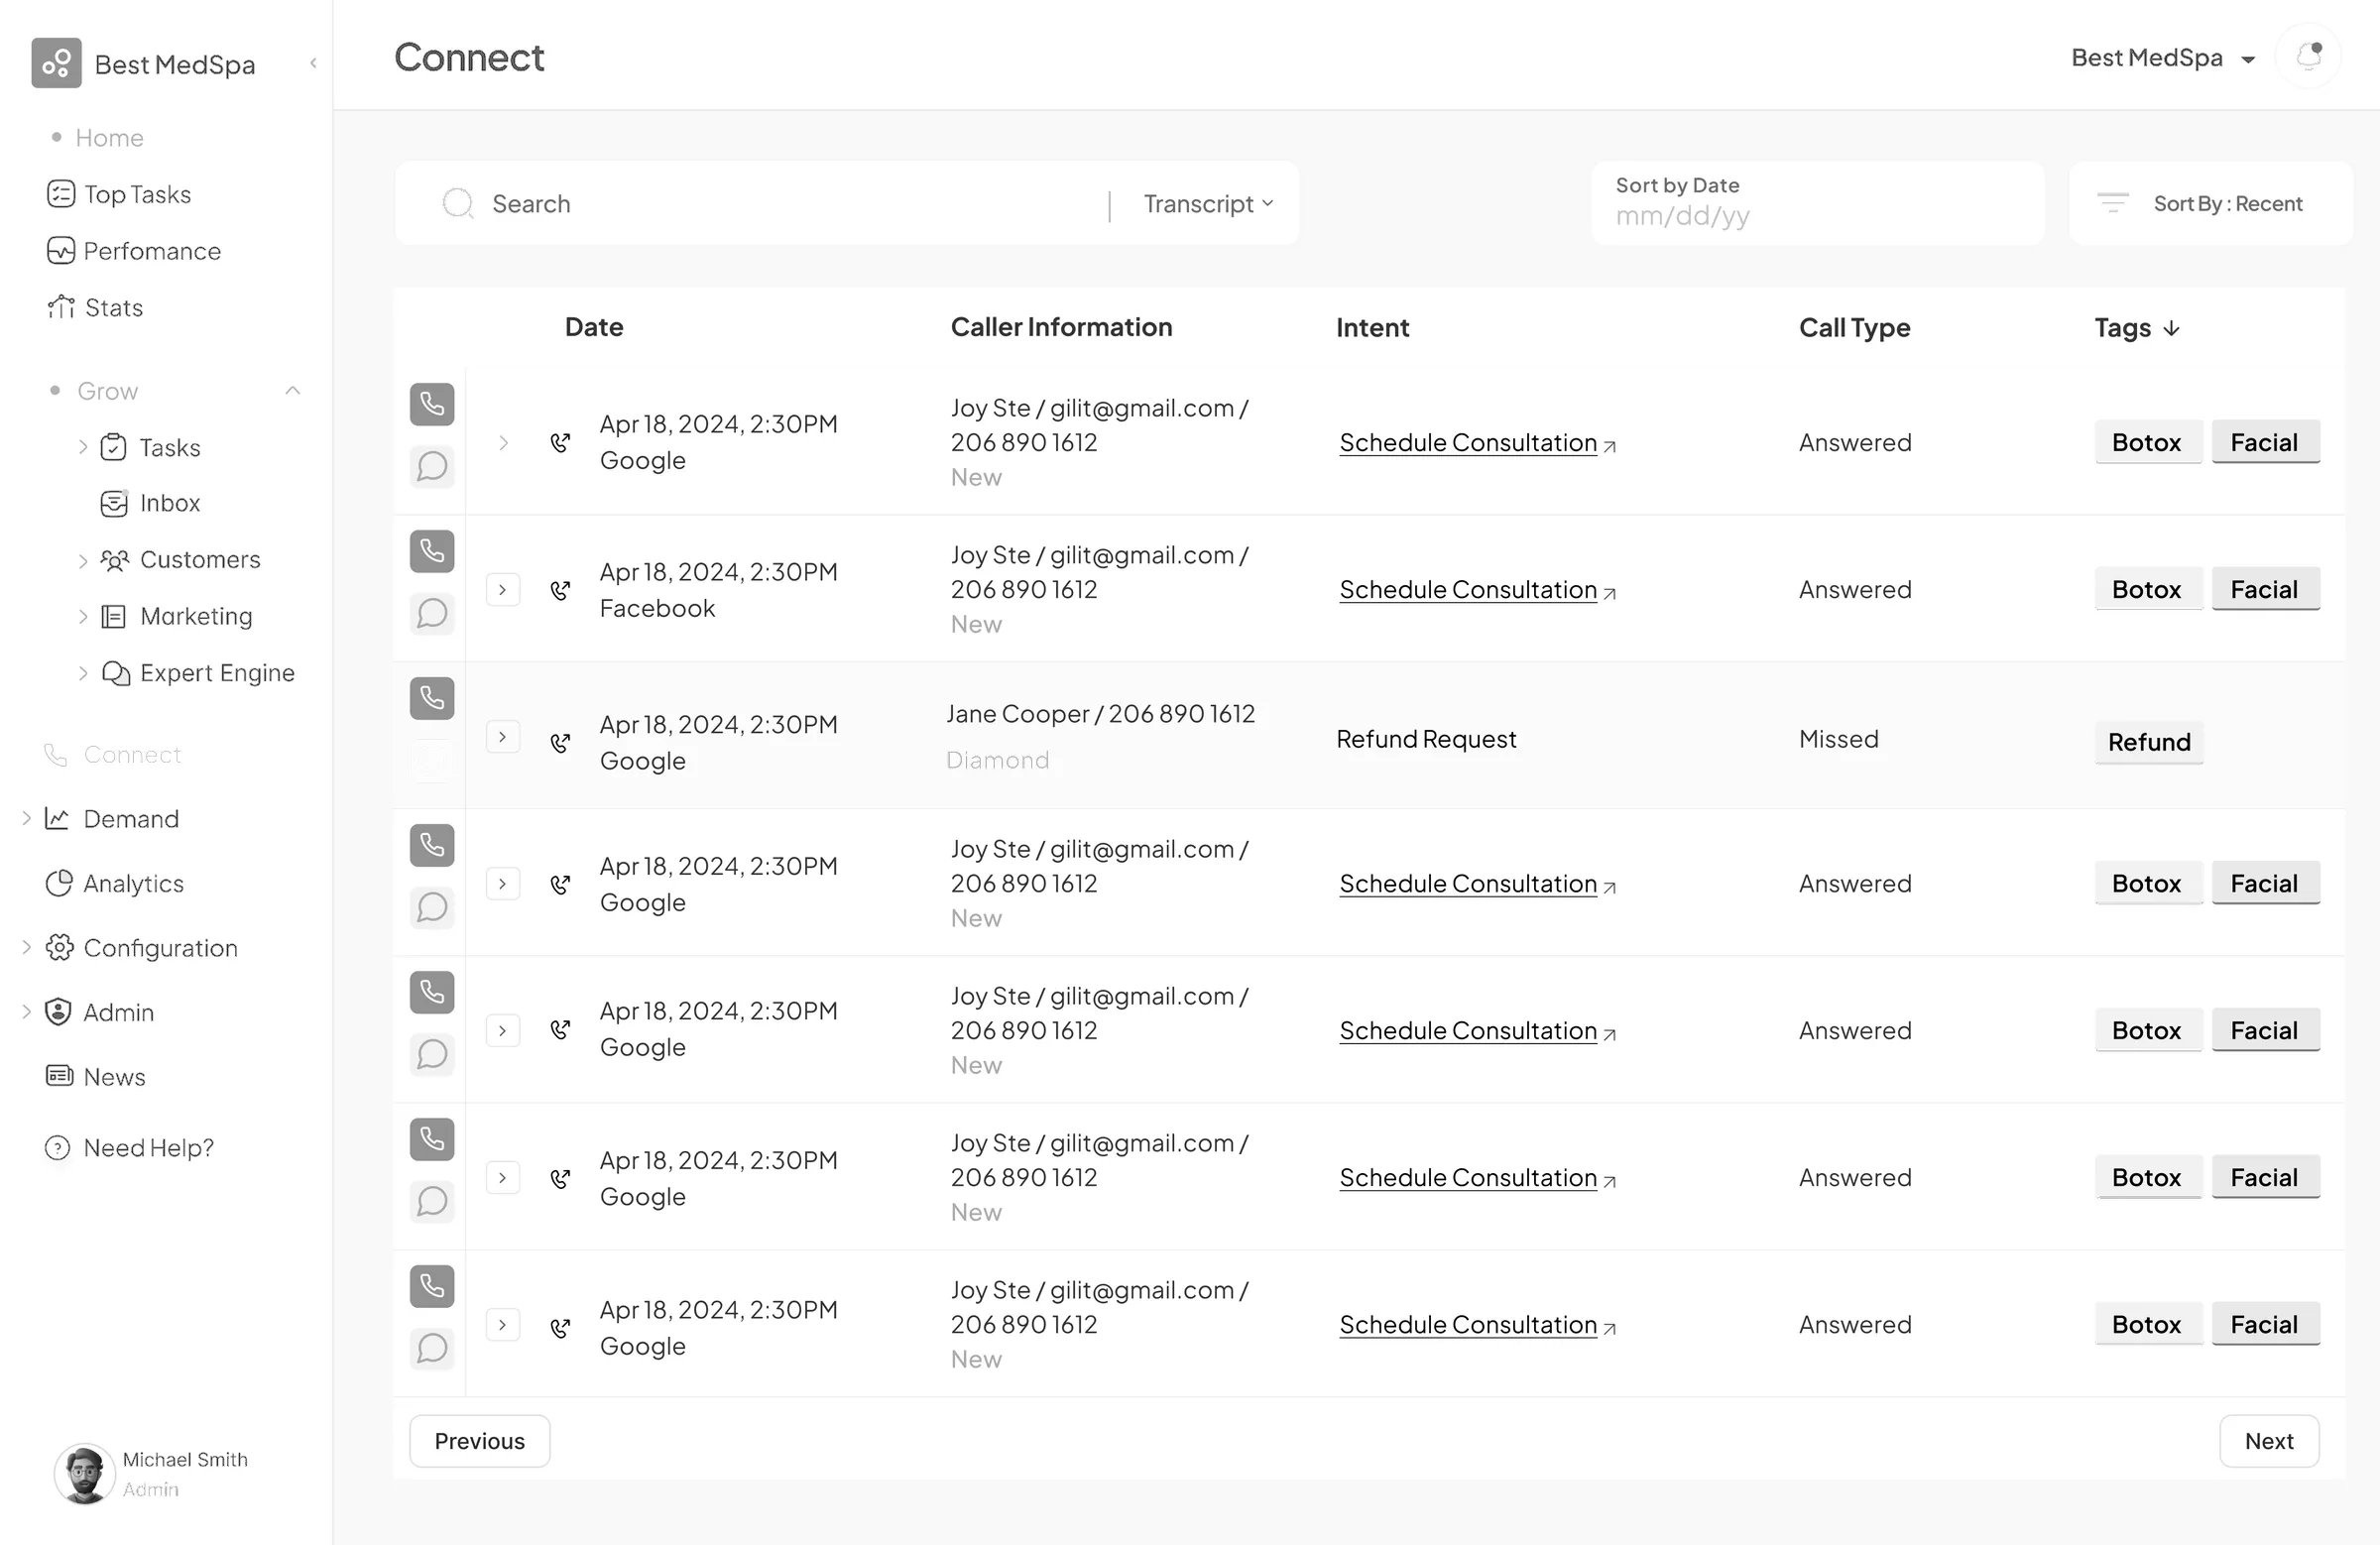Image resolution: width=2380 pixels, height=1545 pixels.
Task: Click Michael Smith's avatar photo
Action: click(84, 1473)
